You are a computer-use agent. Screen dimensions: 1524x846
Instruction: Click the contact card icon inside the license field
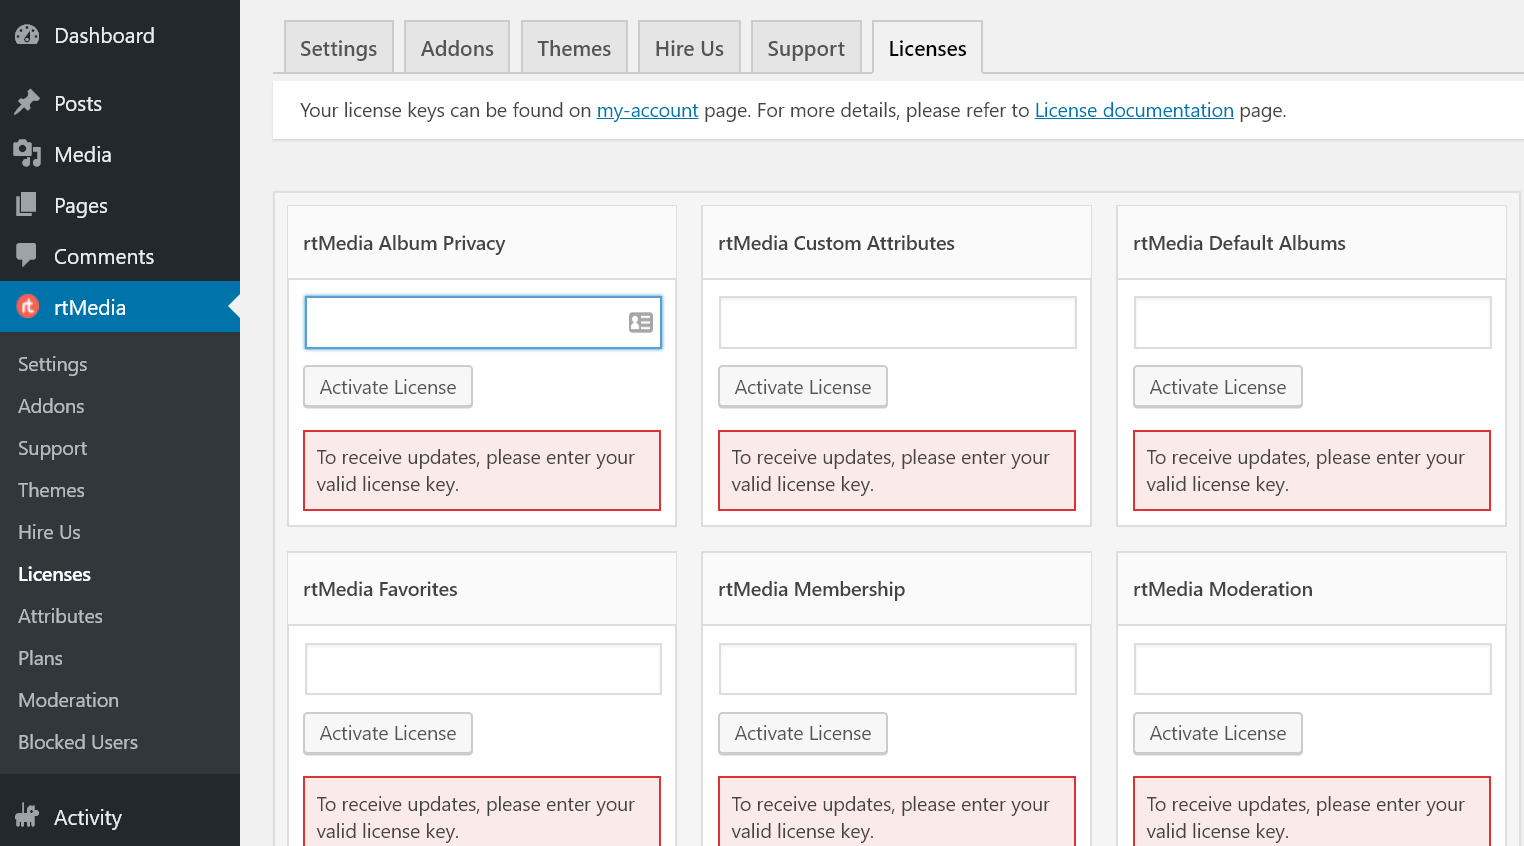pos(640,322)
